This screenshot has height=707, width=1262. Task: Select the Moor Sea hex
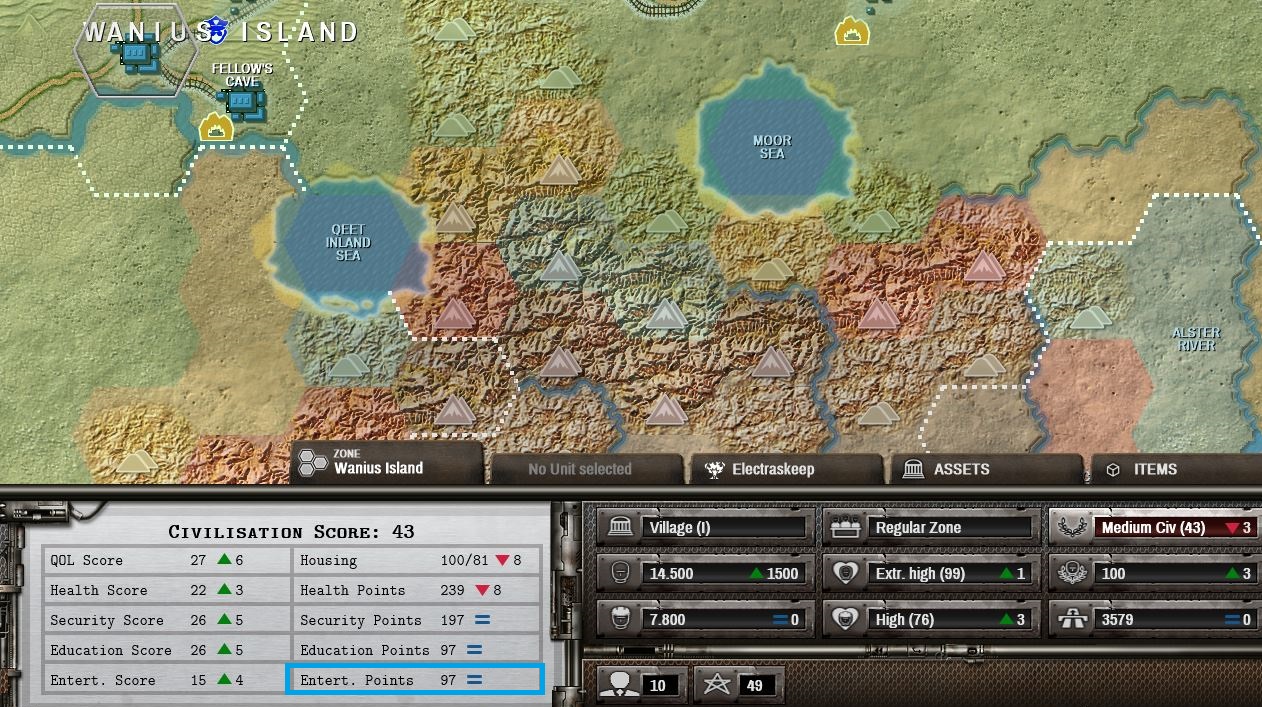[x=771, y=147]
